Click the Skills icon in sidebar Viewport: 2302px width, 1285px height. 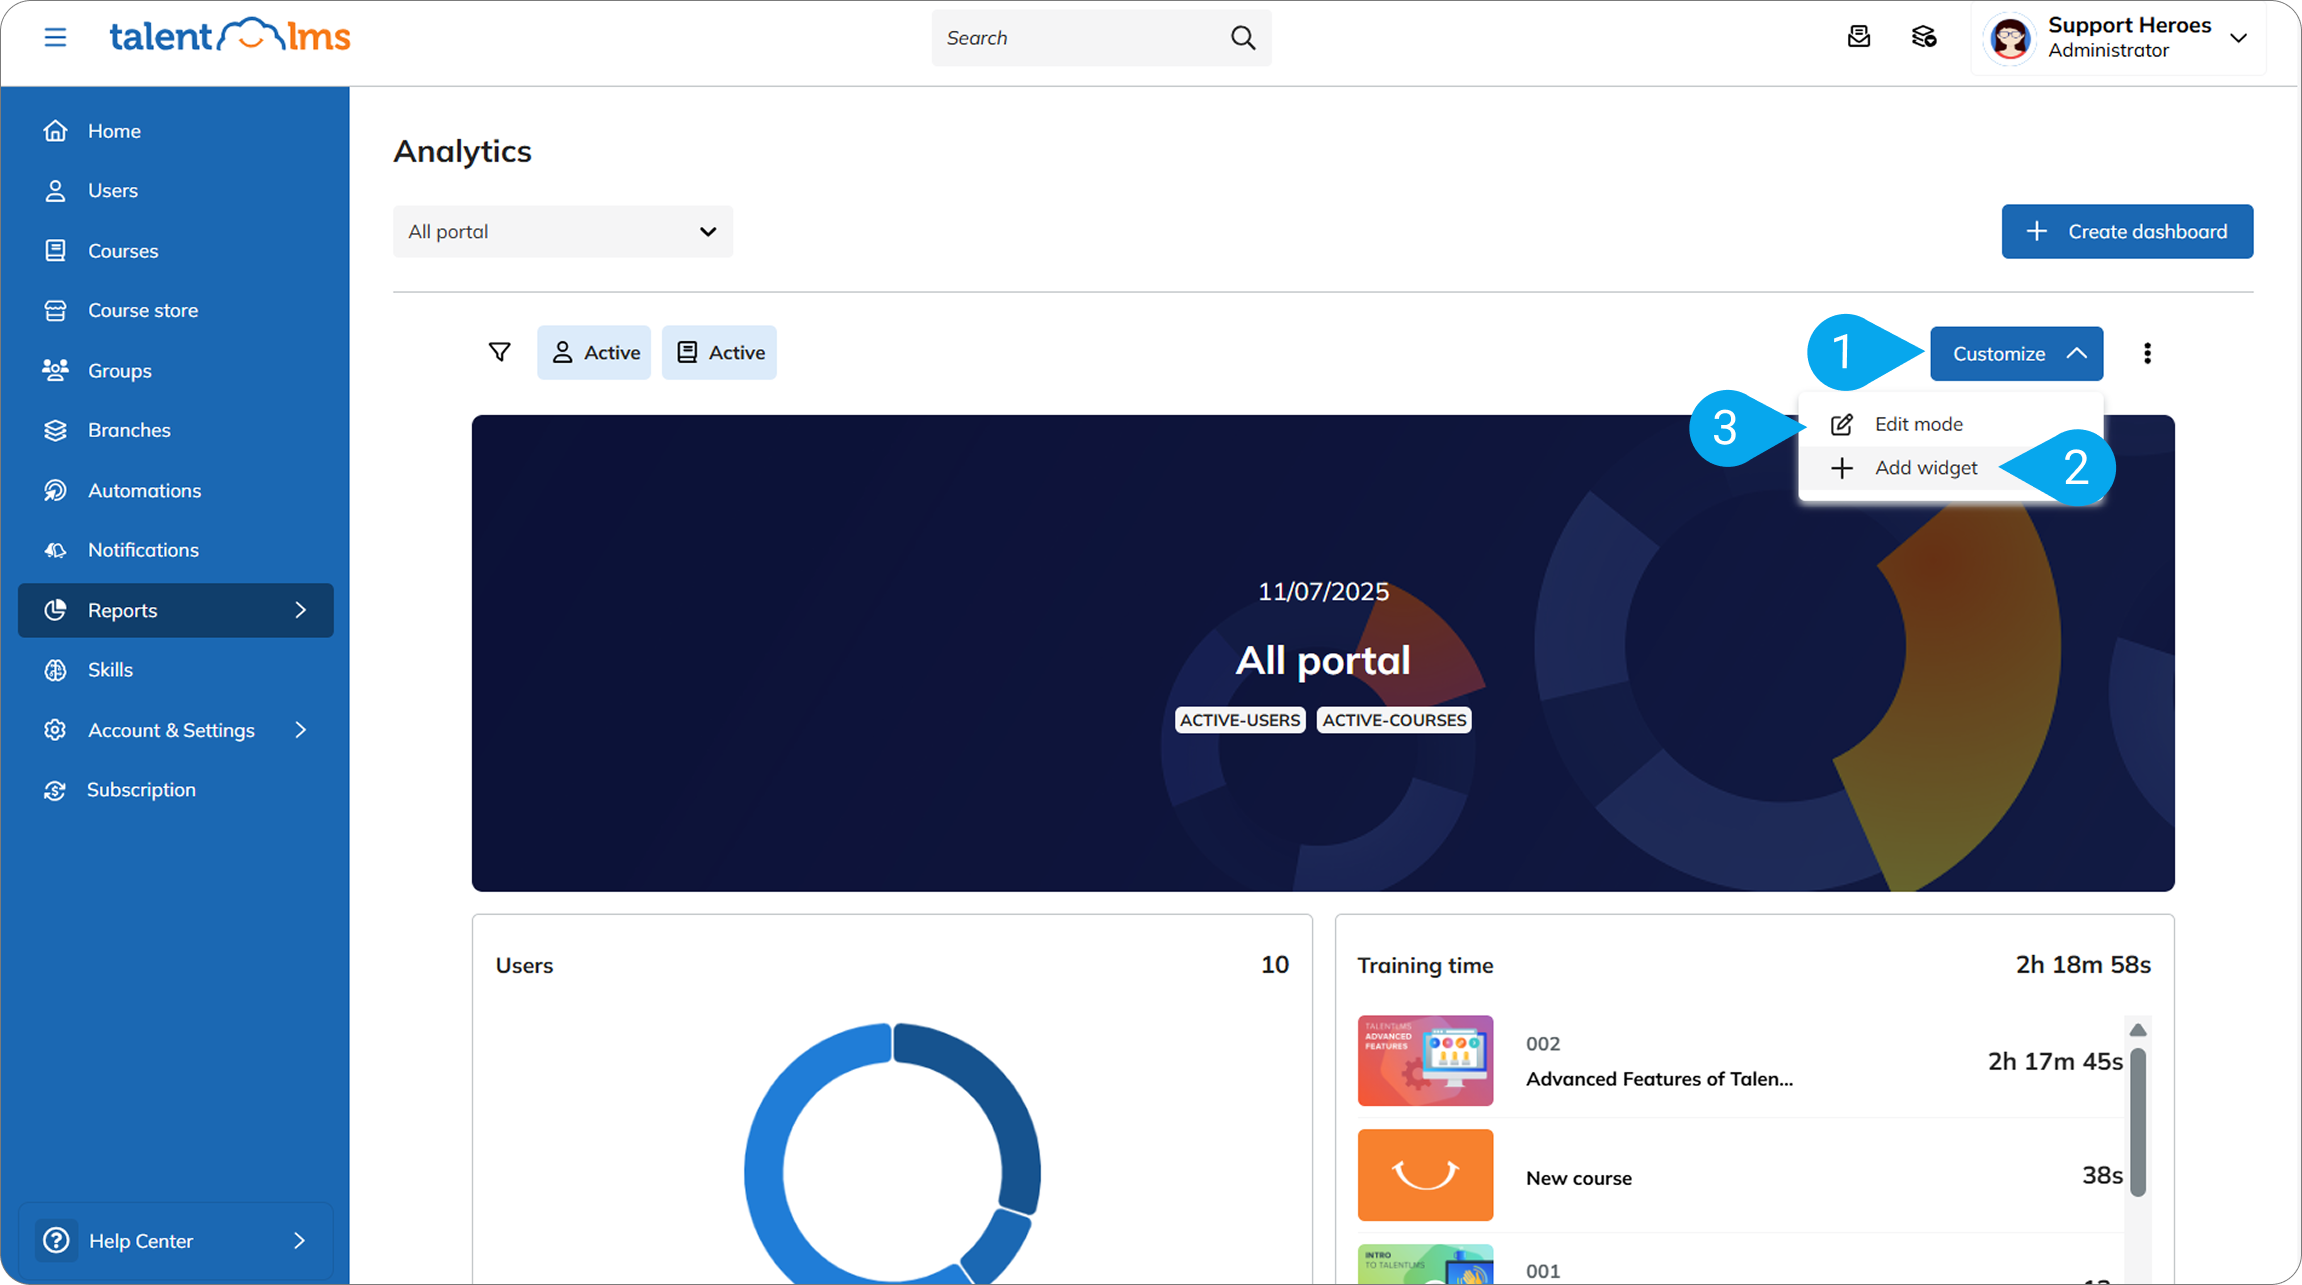click(56, 670)
